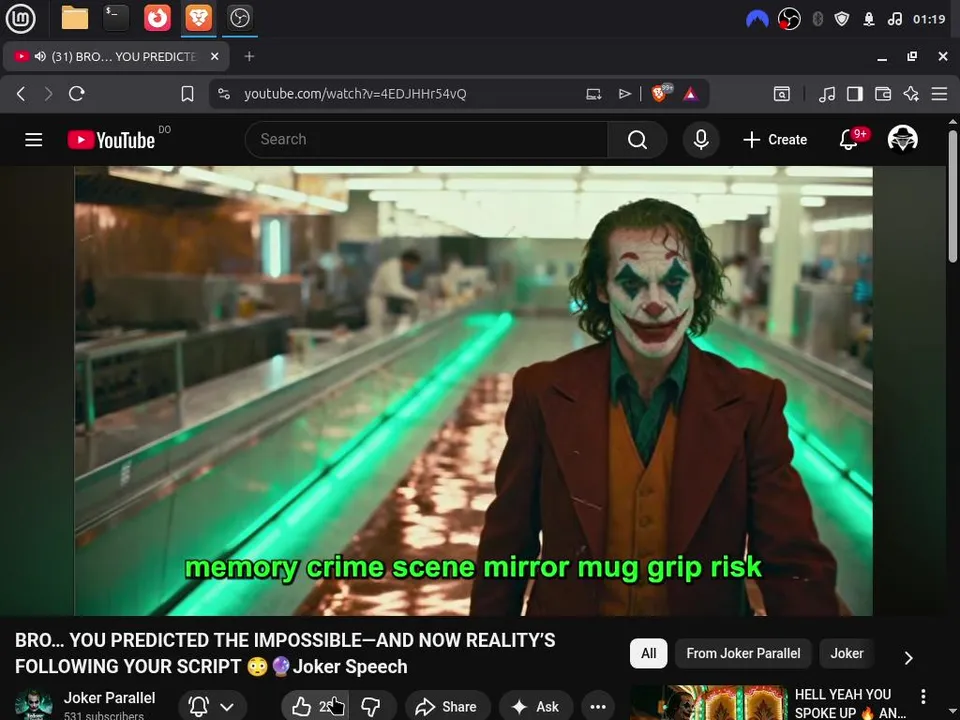Open the more actions three-dot button
Screen dimensions: 960x720
(598, 707)
